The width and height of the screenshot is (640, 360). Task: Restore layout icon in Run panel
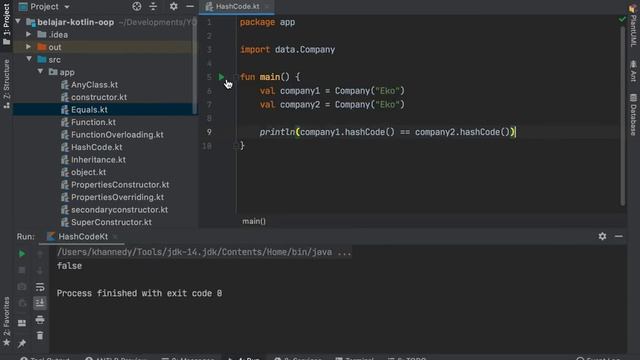[x=22, y=323]
